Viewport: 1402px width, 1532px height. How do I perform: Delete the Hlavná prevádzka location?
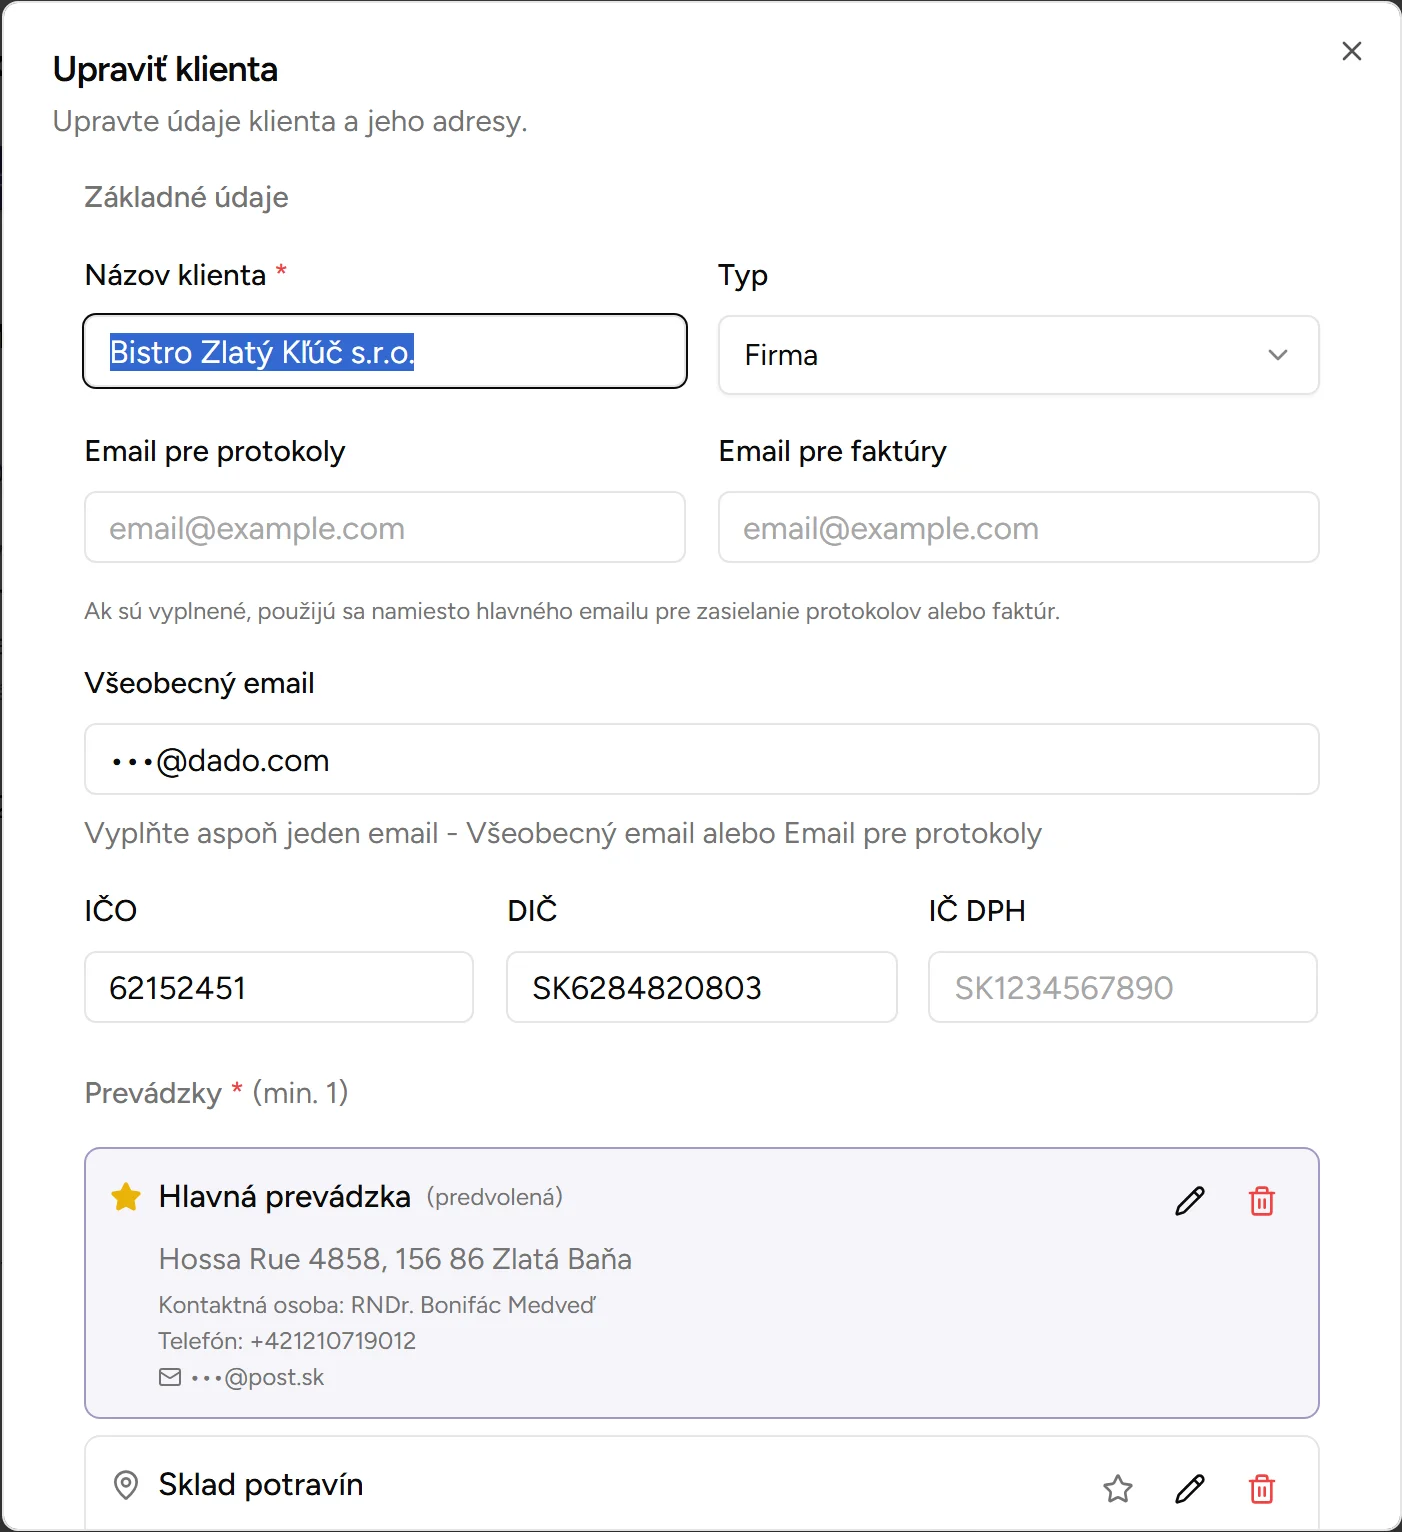coord(1261,1200)
